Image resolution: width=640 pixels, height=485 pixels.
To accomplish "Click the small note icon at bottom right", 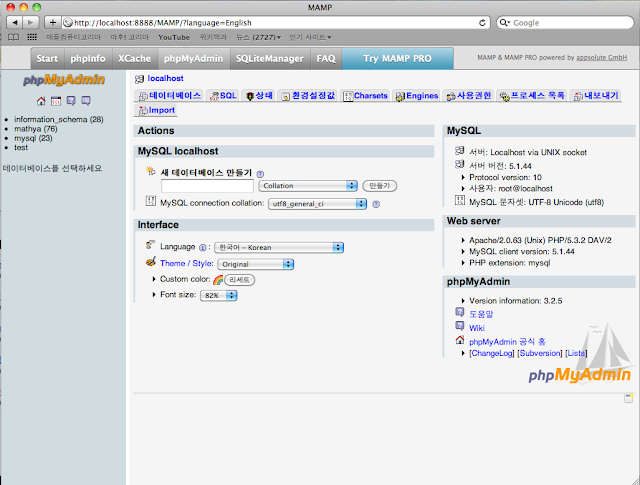I will point(629,398).
